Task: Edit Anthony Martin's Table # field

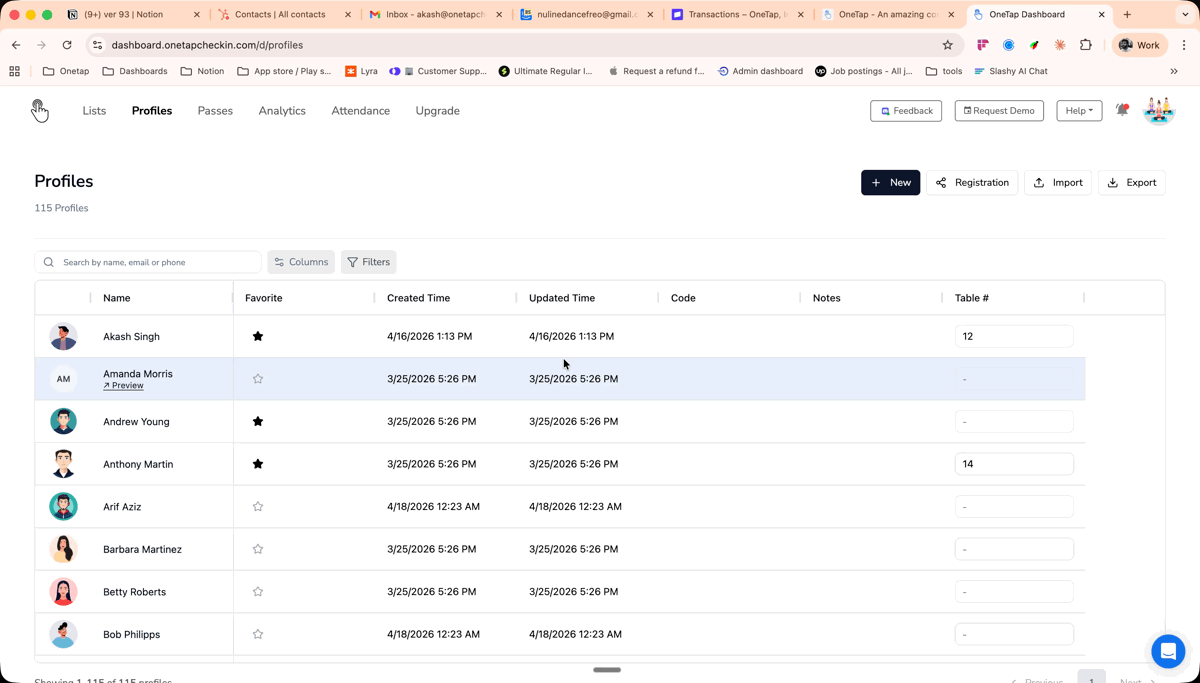Action: coord(1014,464)
